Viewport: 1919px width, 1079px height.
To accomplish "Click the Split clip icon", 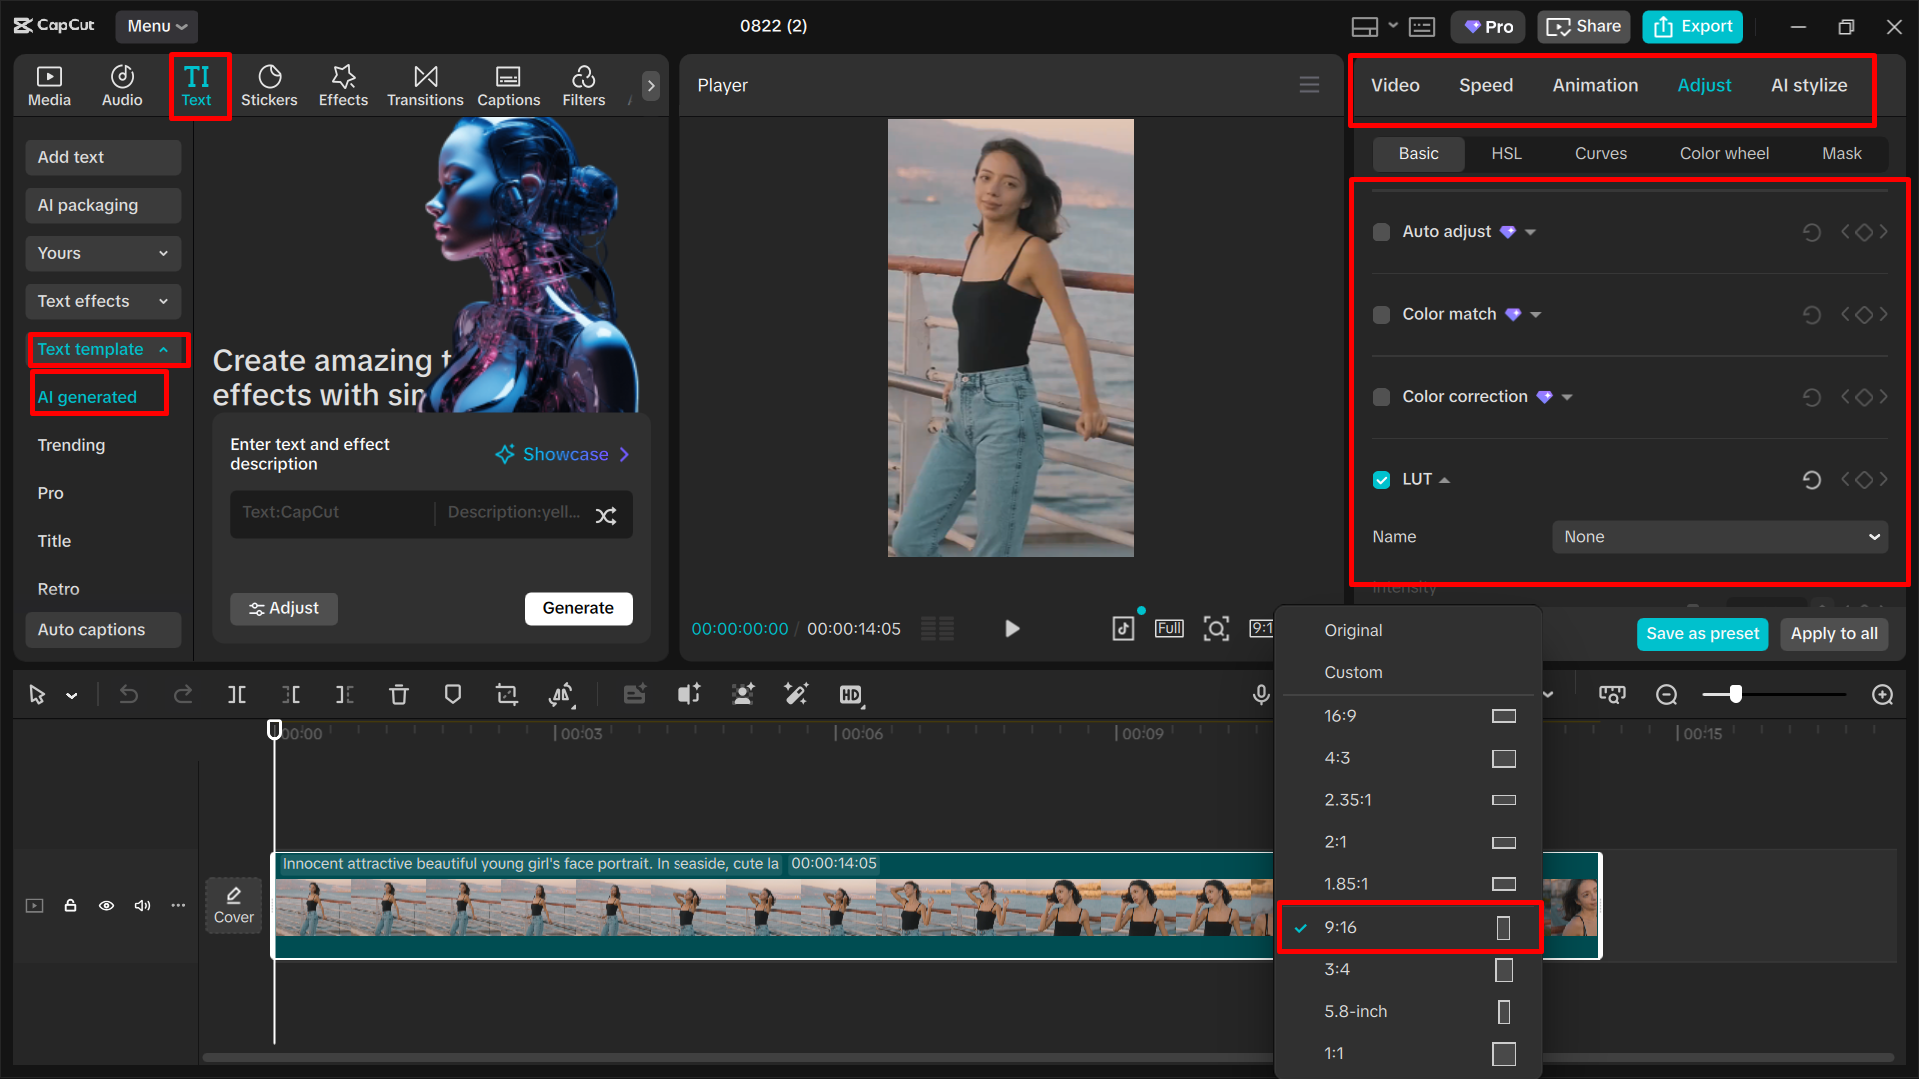I will (236, 694).
